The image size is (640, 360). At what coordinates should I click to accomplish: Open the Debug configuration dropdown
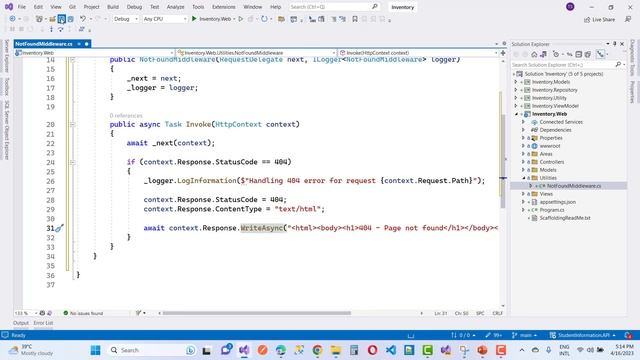coord(126,19)
